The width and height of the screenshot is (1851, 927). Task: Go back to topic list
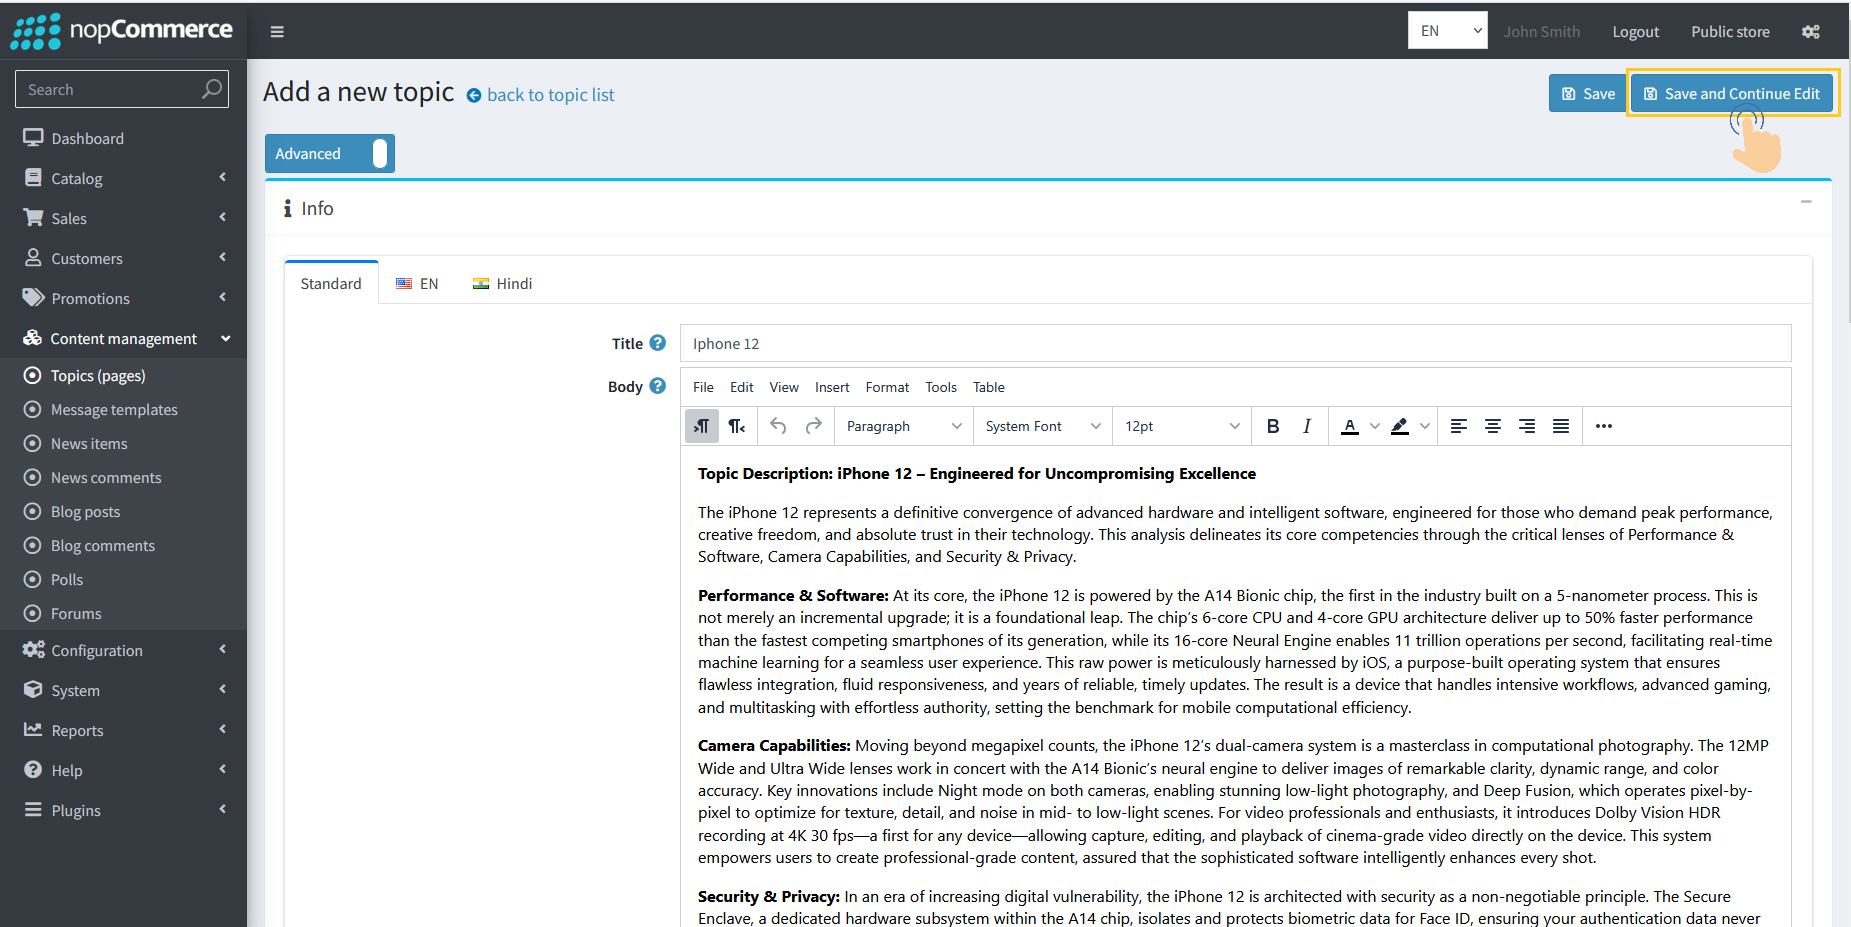550,94
